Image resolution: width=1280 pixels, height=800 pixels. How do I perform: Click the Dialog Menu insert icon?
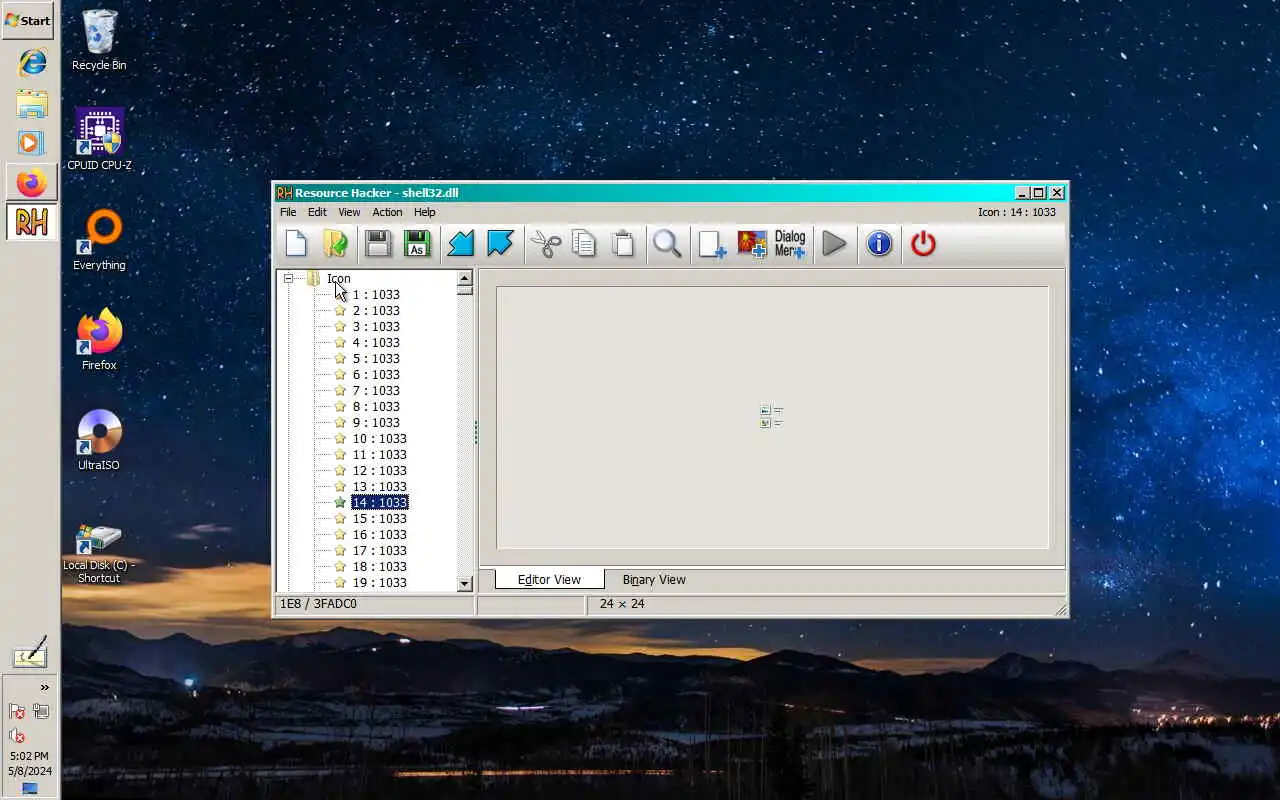[x=790, y=243]
